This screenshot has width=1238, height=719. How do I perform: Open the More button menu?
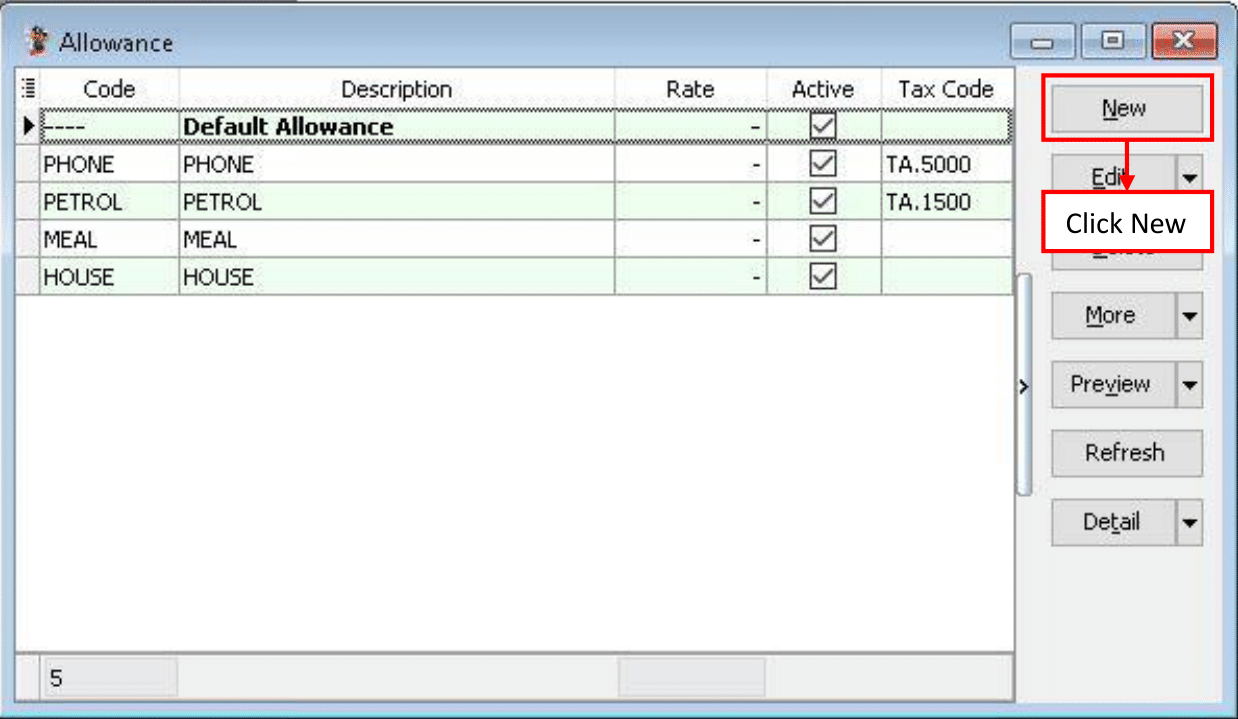point(1112,316)
